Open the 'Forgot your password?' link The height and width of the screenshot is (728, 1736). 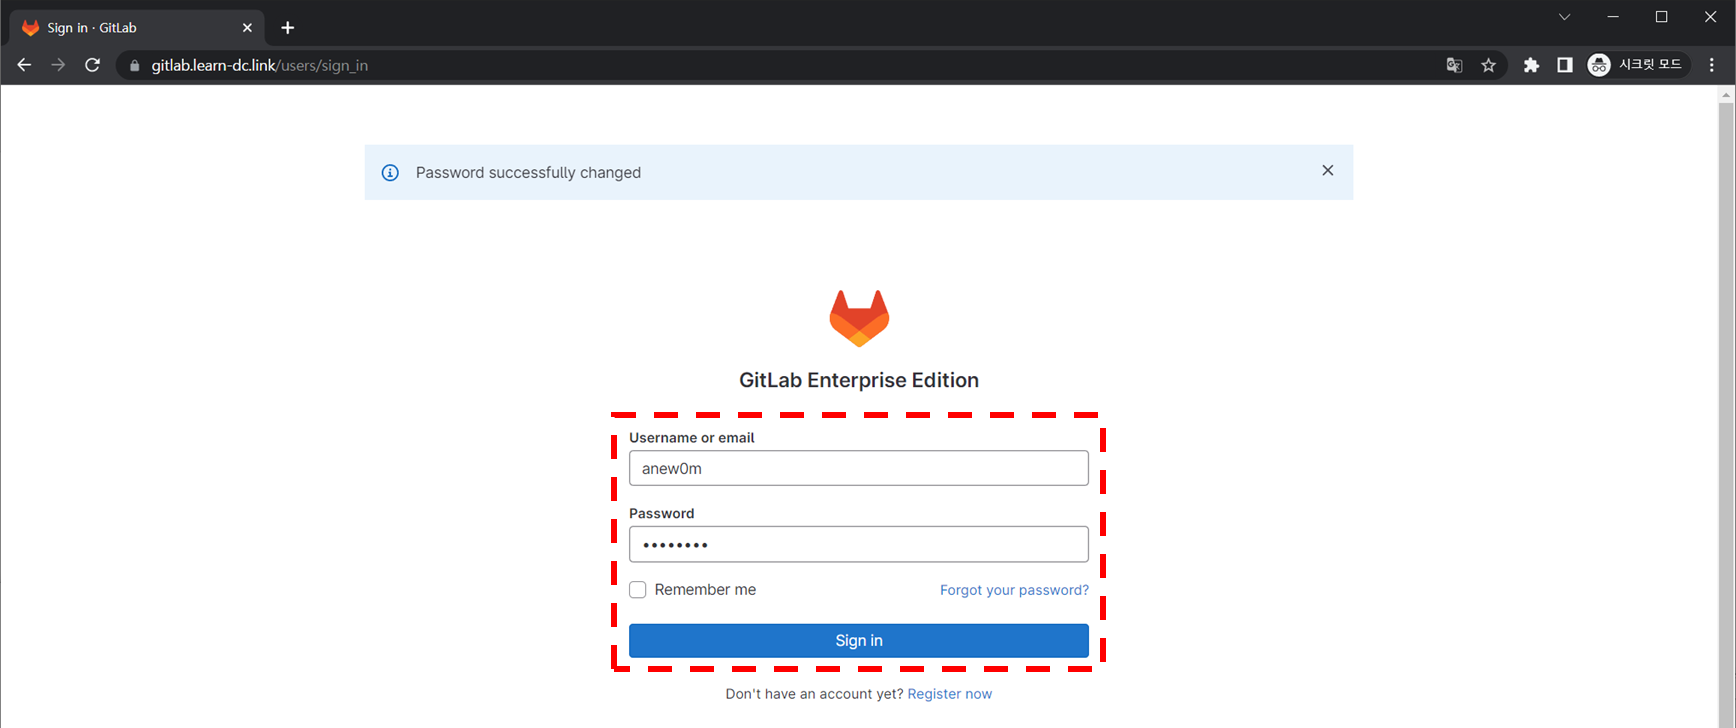click(1014, 590)
